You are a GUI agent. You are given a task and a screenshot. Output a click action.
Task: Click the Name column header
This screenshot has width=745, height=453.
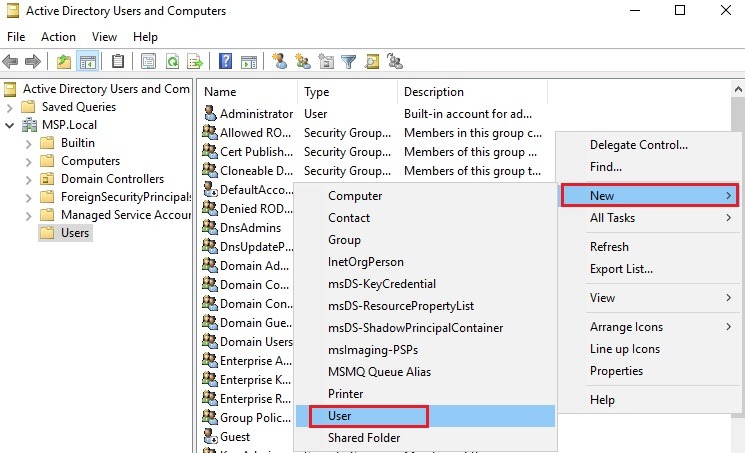[x=220, y=92]
